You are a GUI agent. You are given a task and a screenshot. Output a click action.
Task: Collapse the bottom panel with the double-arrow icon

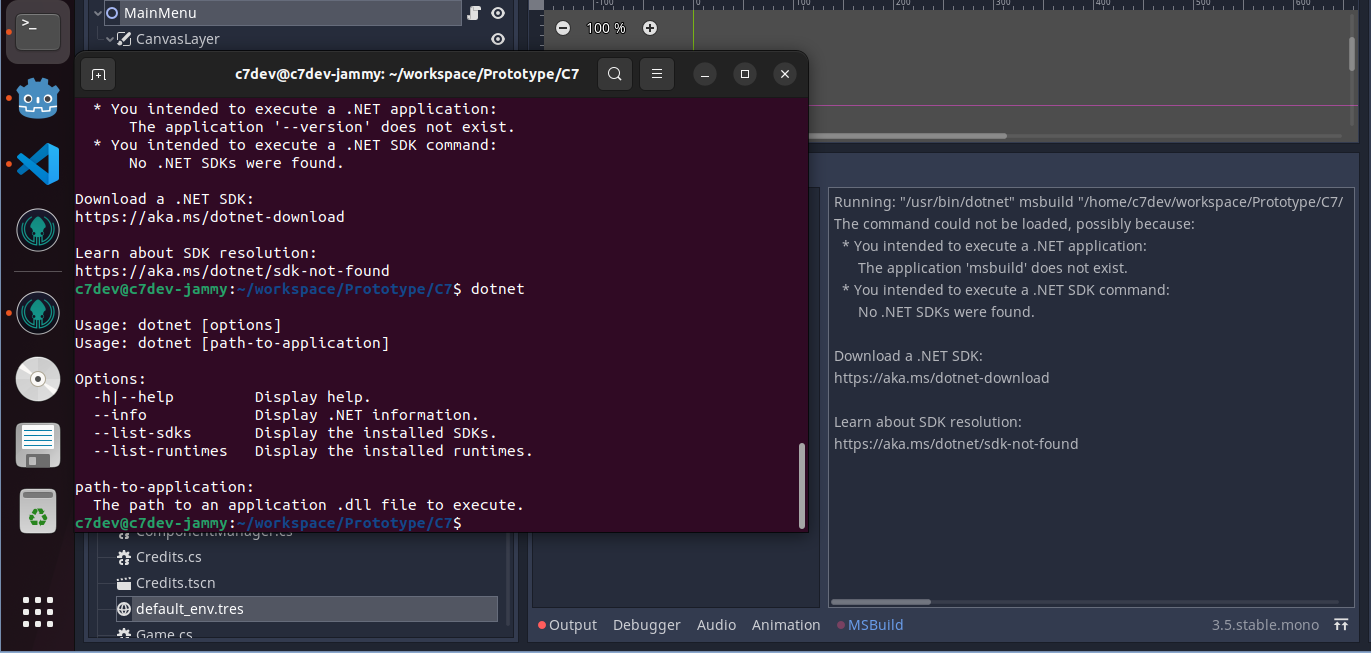[1342, 624]
